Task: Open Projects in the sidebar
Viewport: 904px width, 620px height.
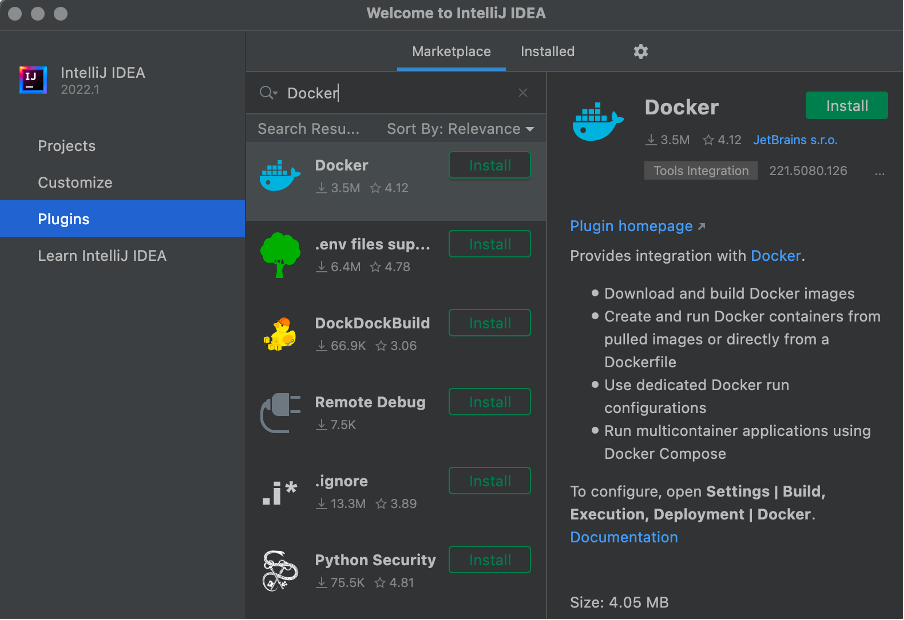Action: coord(67,146)
